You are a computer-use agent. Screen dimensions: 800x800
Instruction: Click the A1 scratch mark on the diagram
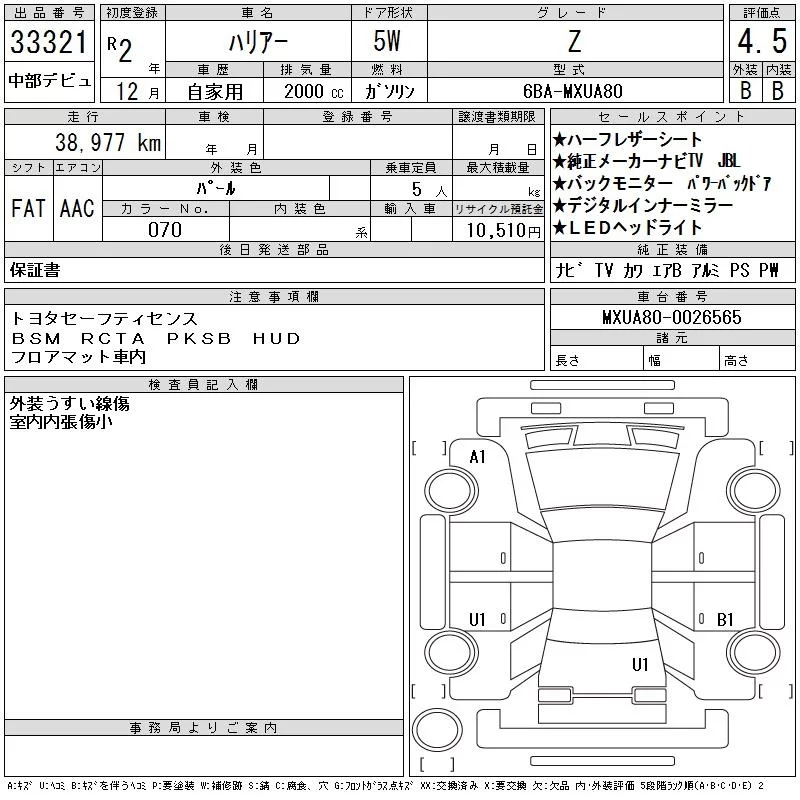click(478, 457)
